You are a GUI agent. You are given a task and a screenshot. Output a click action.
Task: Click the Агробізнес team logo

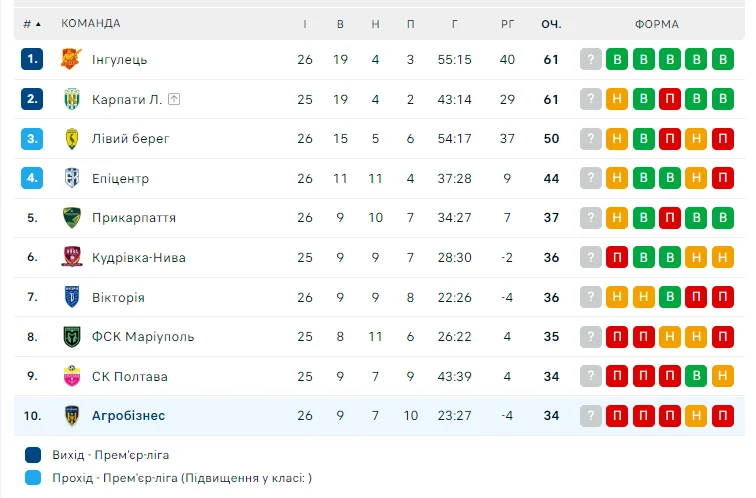click(71, 416)
